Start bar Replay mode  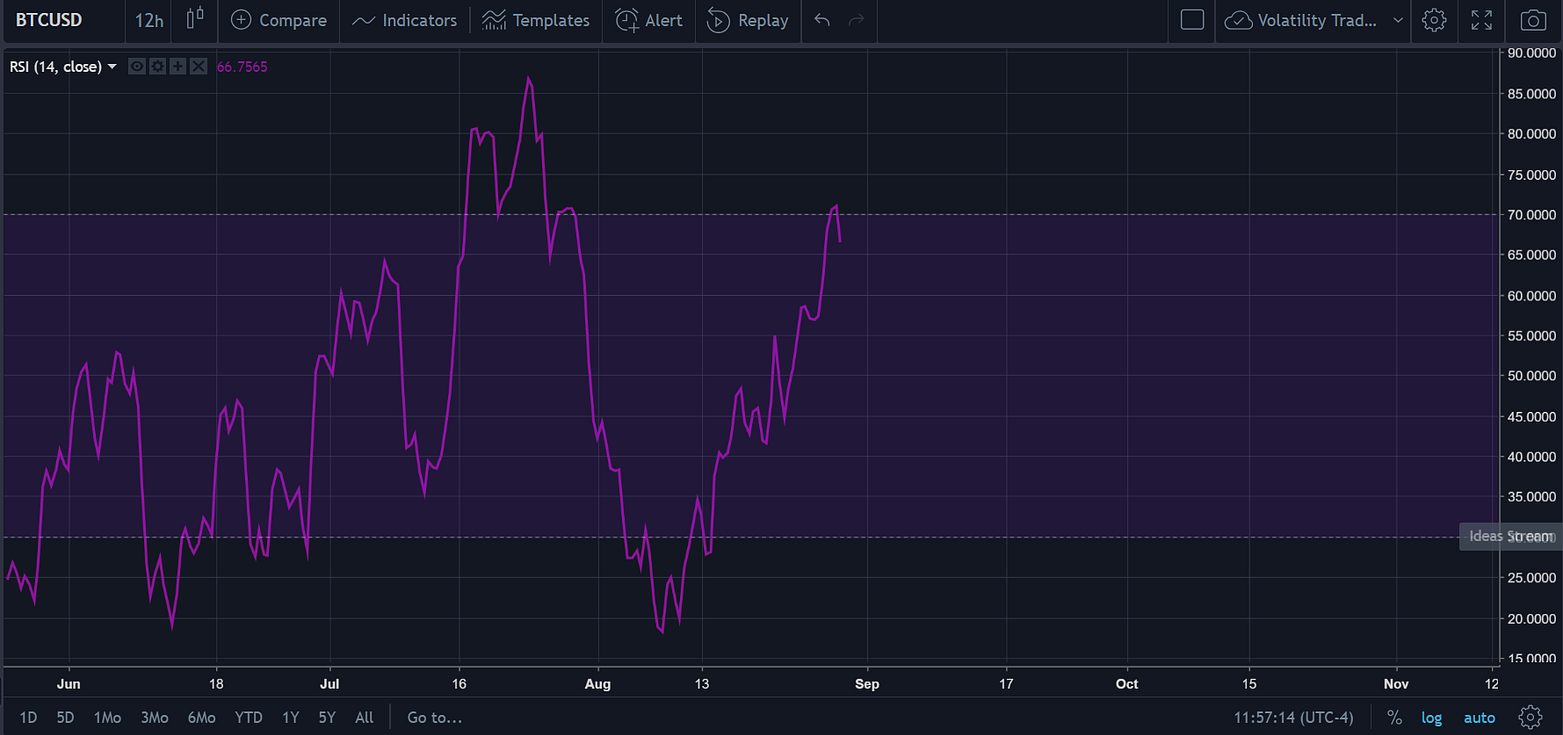[748, 20]
